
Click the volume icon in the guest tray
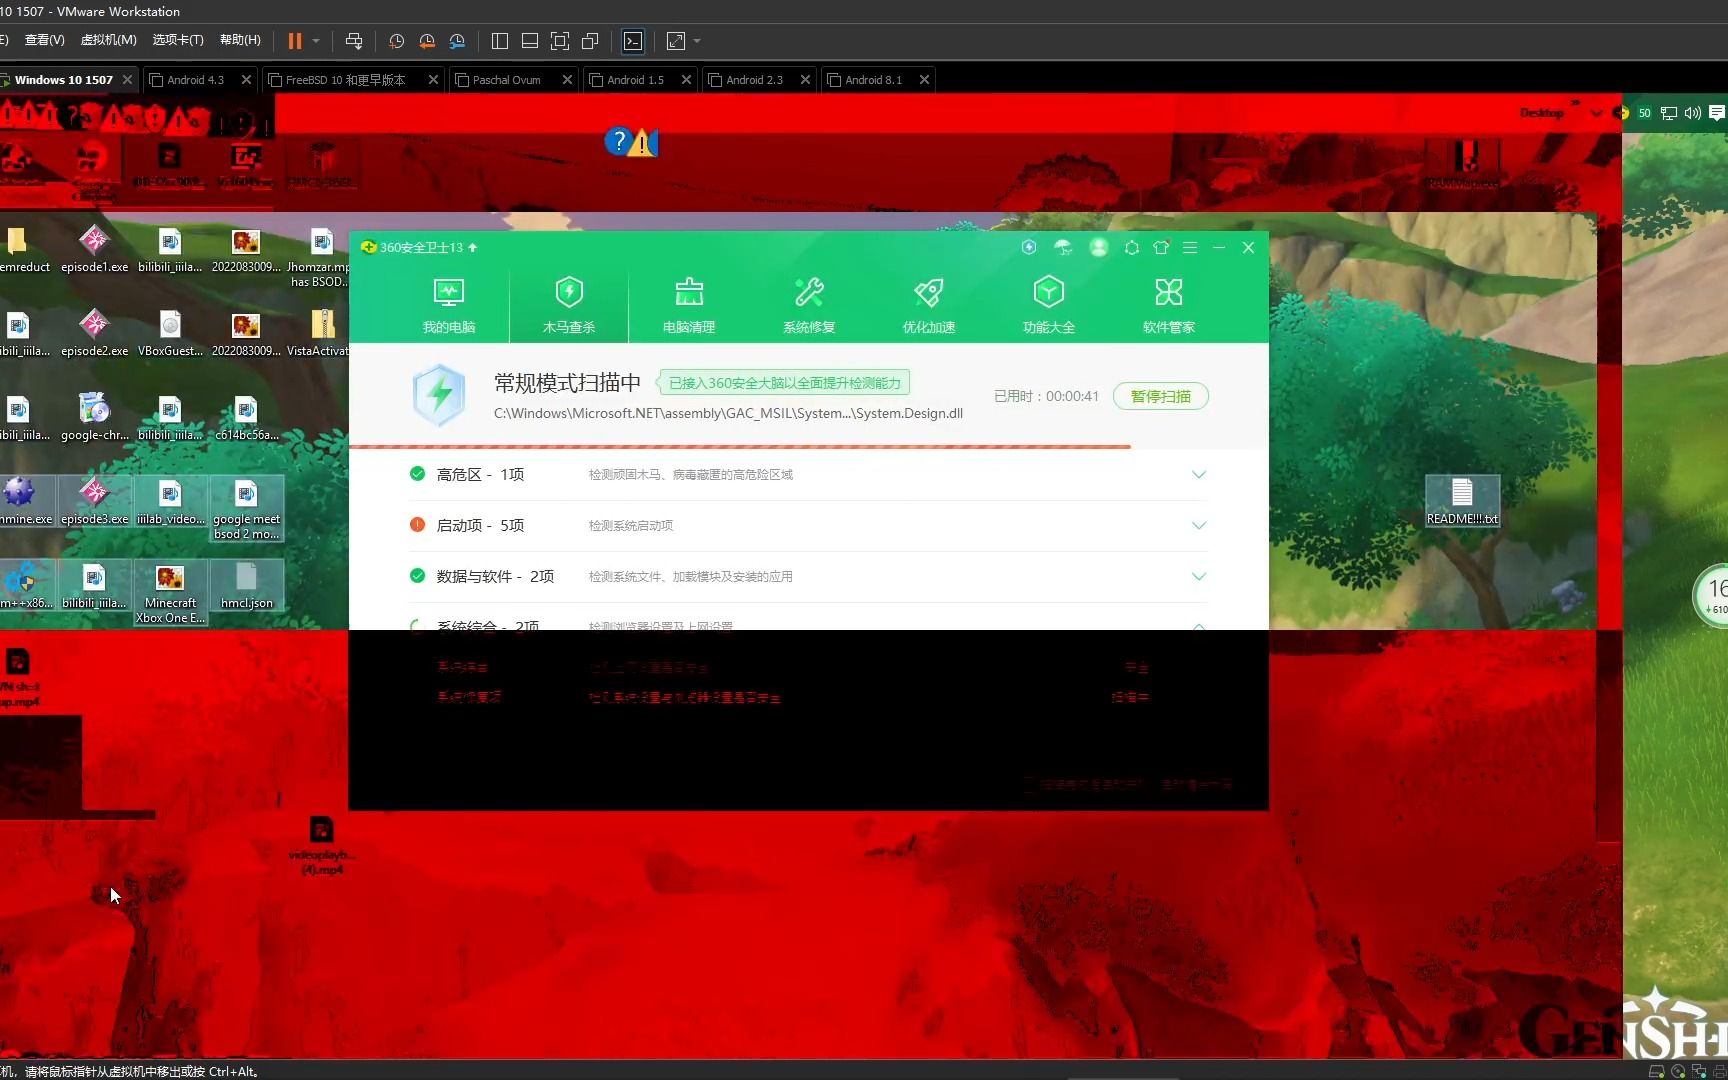coord(1692,113)
